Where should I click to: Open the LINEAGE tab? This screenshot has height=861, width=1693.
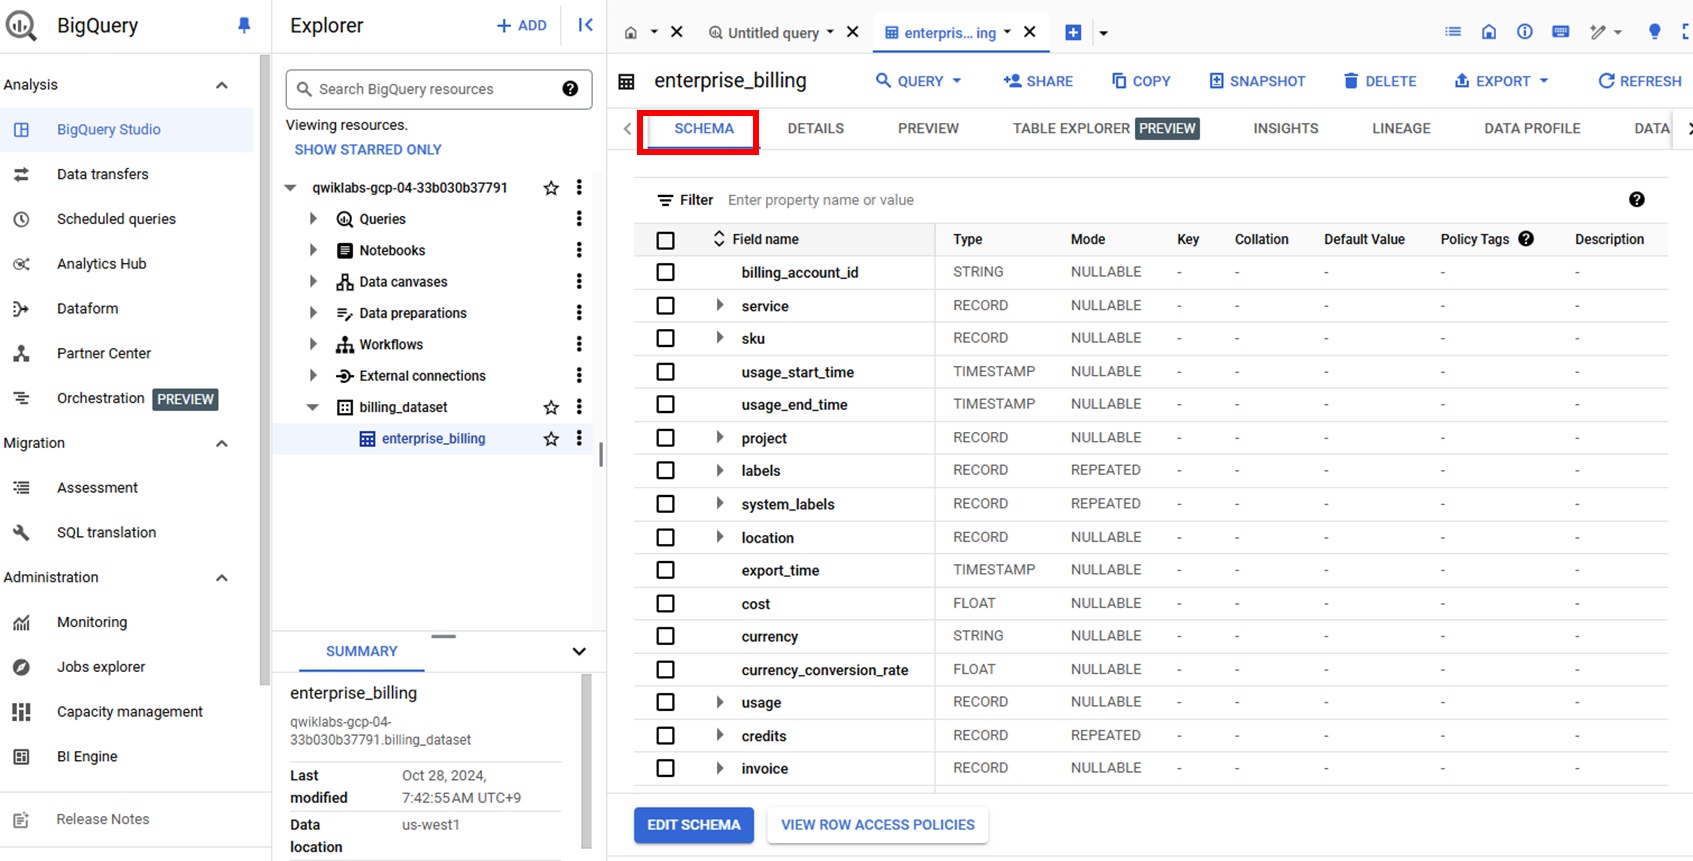click(1401, 128)
